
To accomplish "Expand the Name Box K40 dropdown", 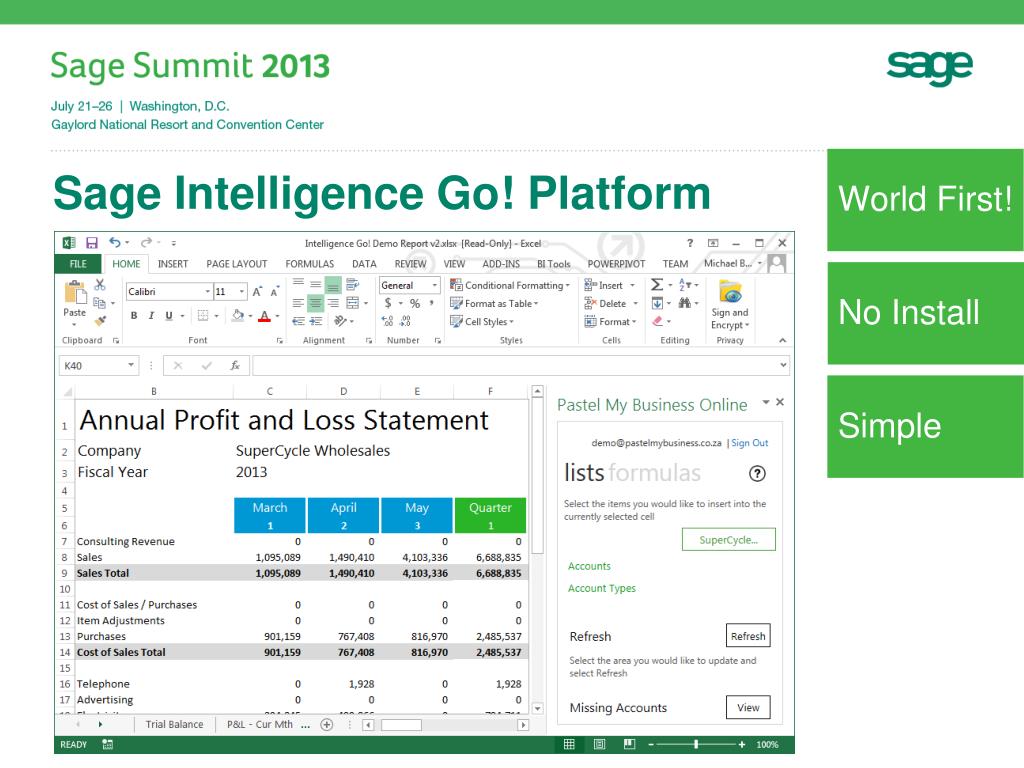I will [x=131, y=365].
